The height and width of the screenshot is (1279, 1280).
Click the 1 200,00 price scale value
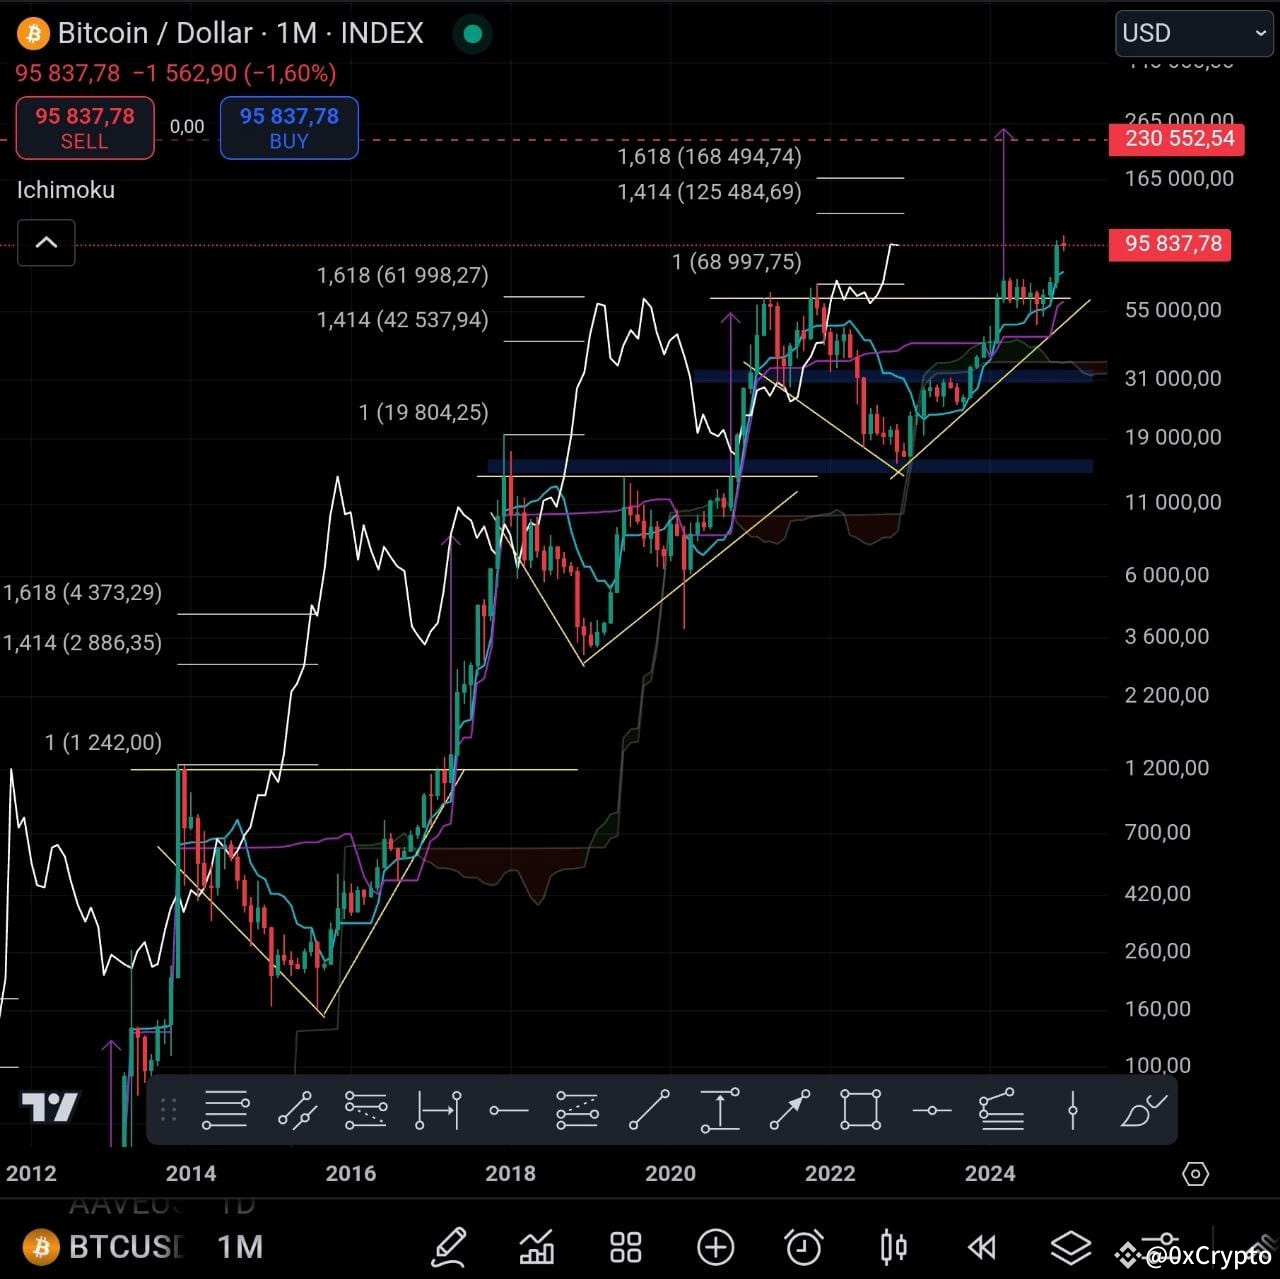(x=1167, y=768)
